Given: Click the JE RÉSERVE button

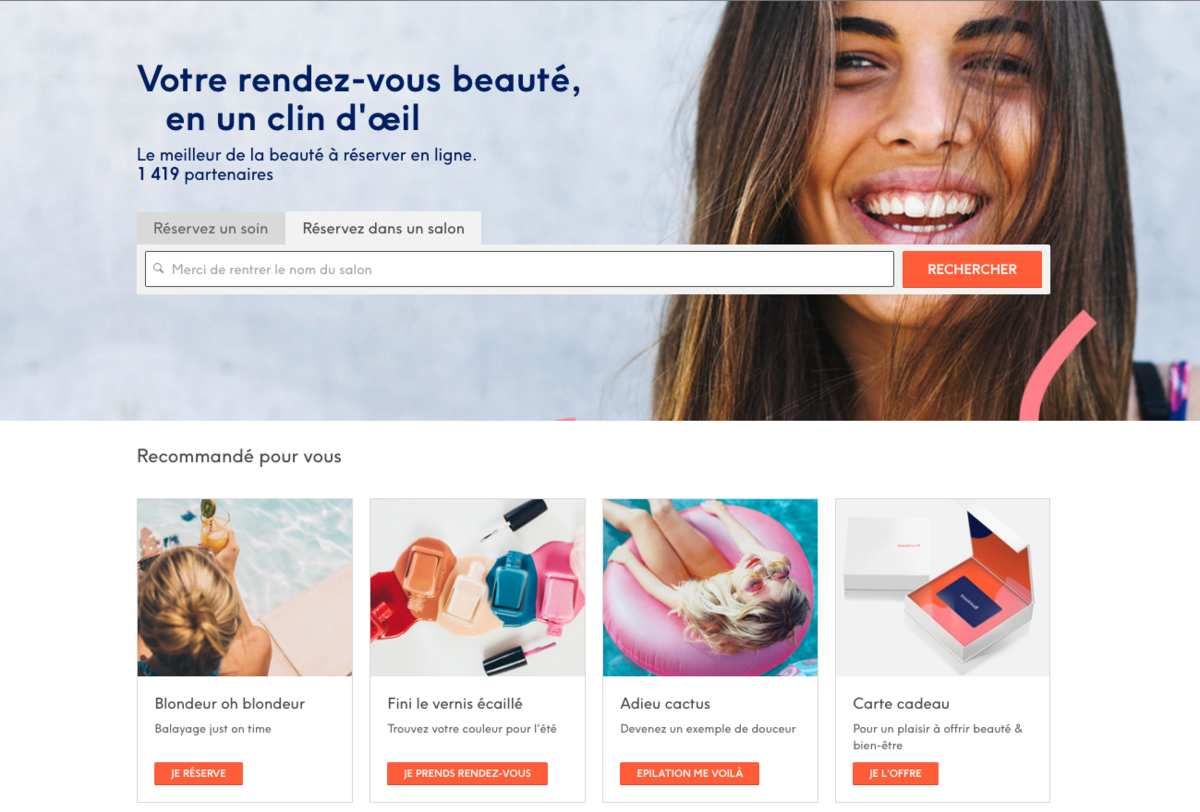Looking at the screenshot, I should [x=198, y=774].
